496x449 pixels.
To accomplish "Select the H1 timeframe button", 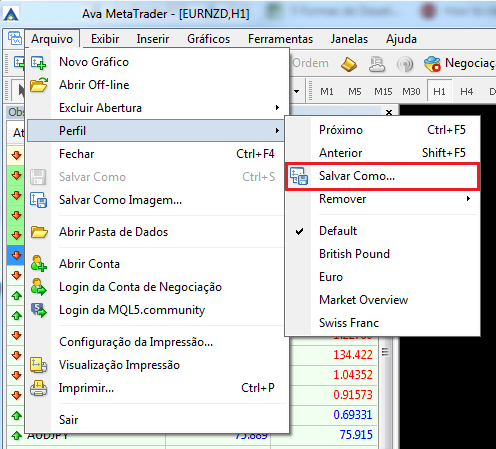I will pos(439,91).
